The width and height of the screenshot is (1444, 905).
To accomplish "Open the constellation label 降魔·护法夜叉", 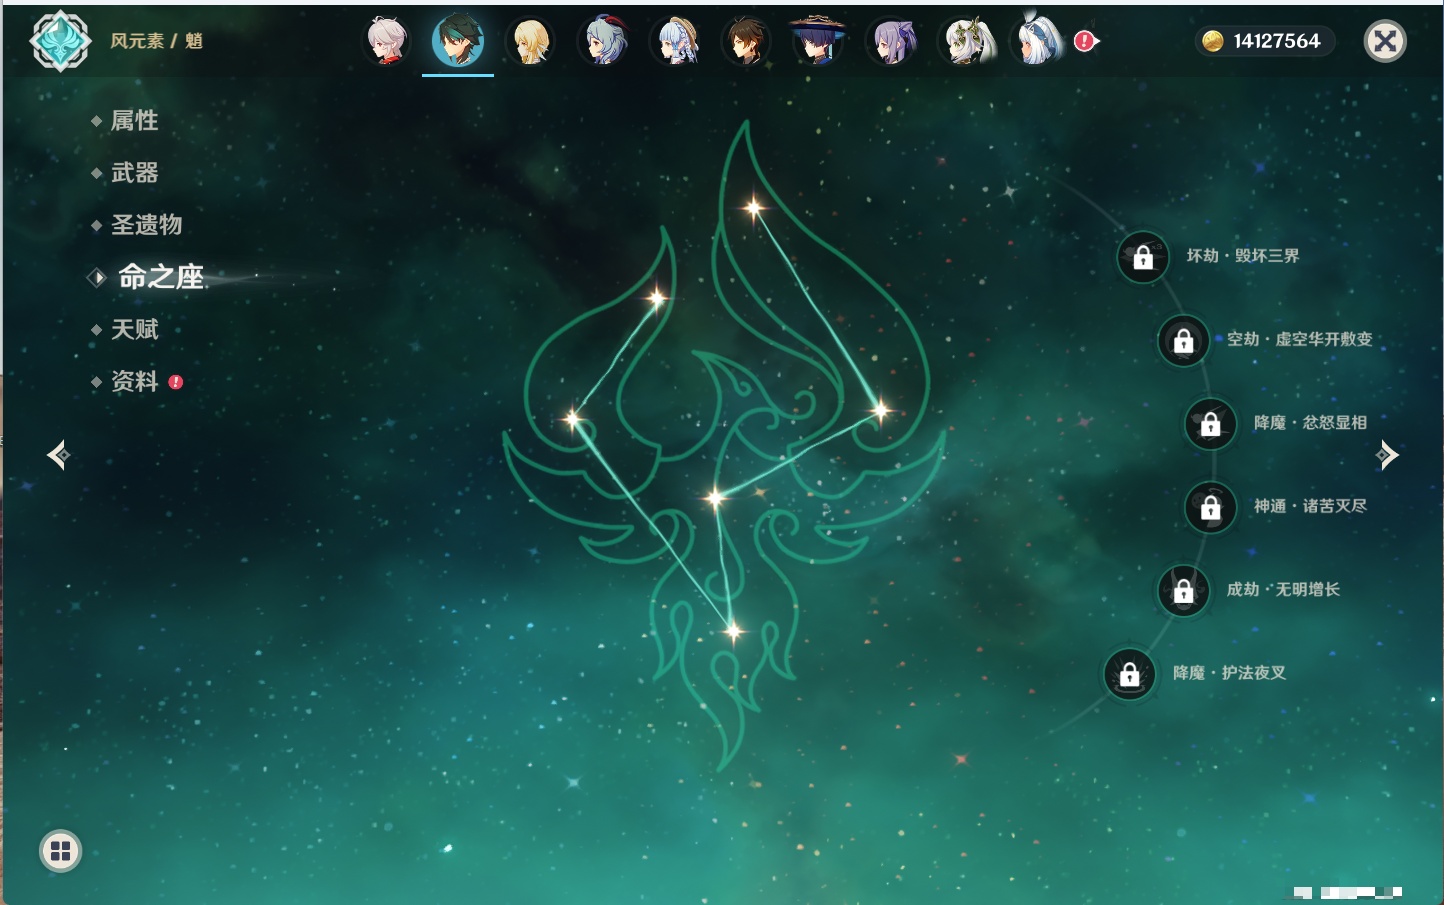I will click(x=1230, y=673).
